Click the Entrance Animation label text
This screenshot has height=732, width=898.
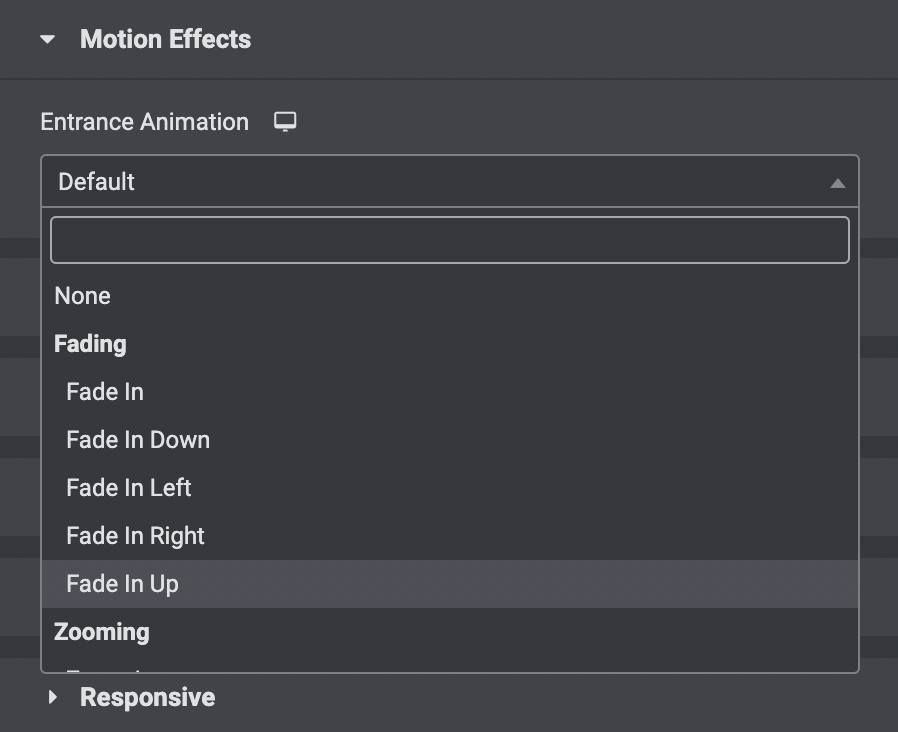144,122
